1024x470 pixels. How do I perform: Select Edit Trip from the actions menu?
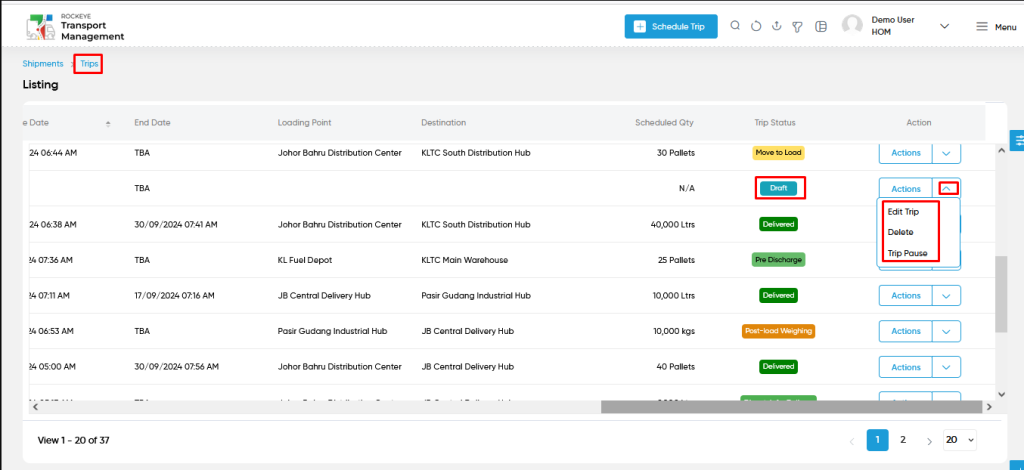(x=903, y=212)
